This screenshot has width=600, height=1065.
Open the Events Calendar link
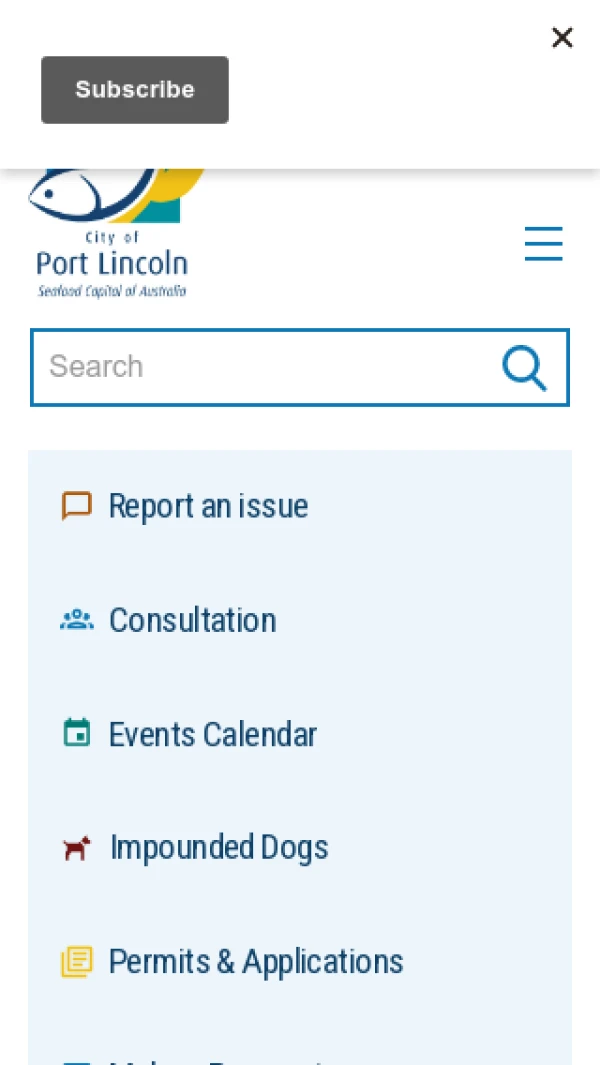tap(212, 734)
